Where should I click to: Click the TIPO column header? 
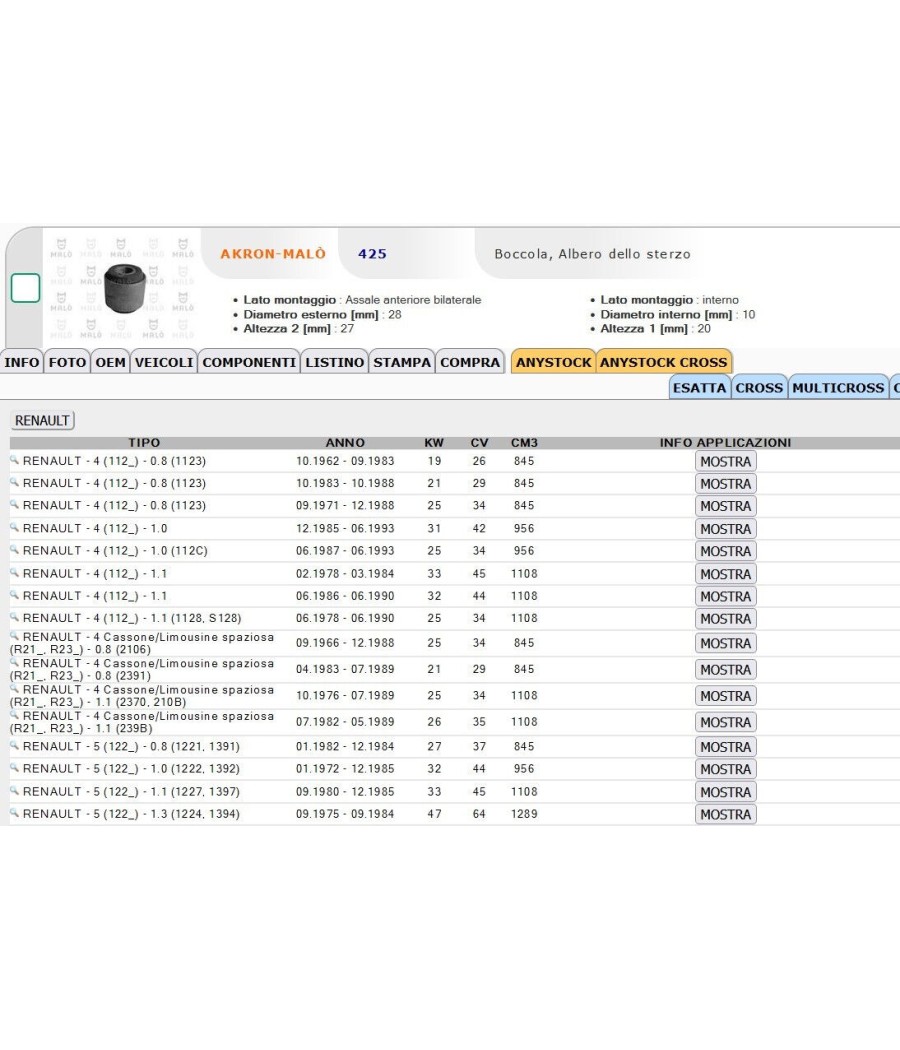point(144,443)
